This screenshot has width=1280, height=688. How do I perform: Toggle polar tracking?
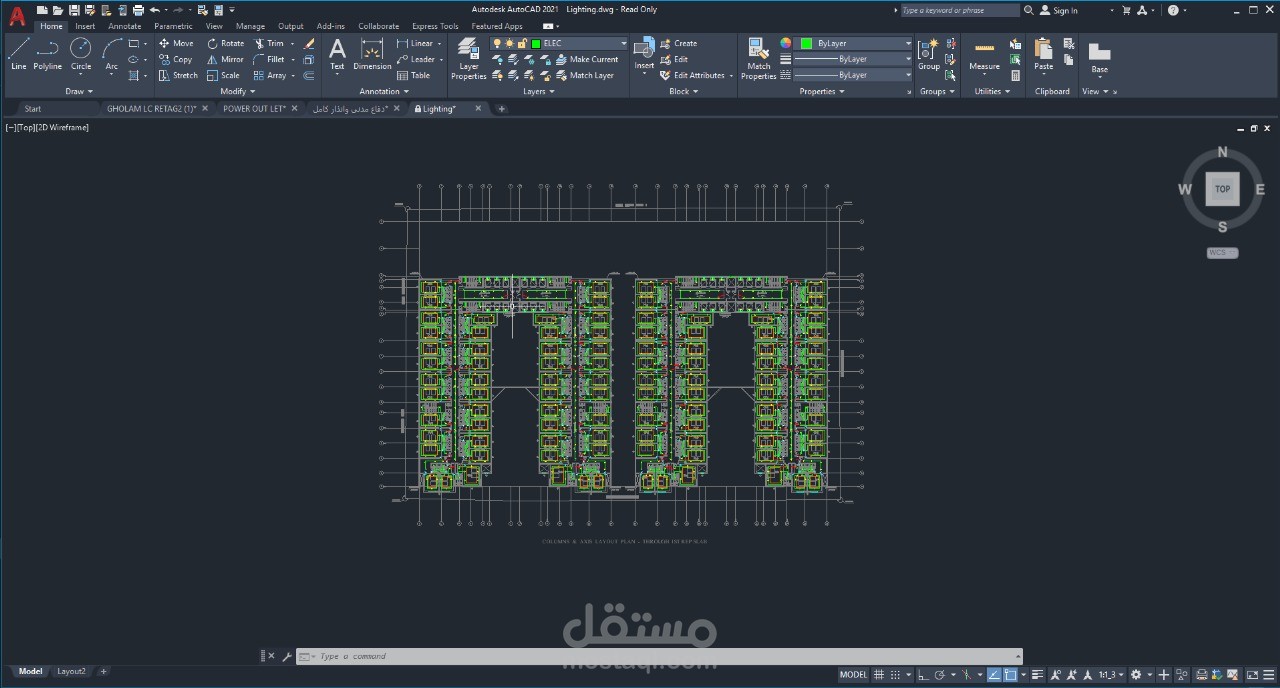point(939,675)
